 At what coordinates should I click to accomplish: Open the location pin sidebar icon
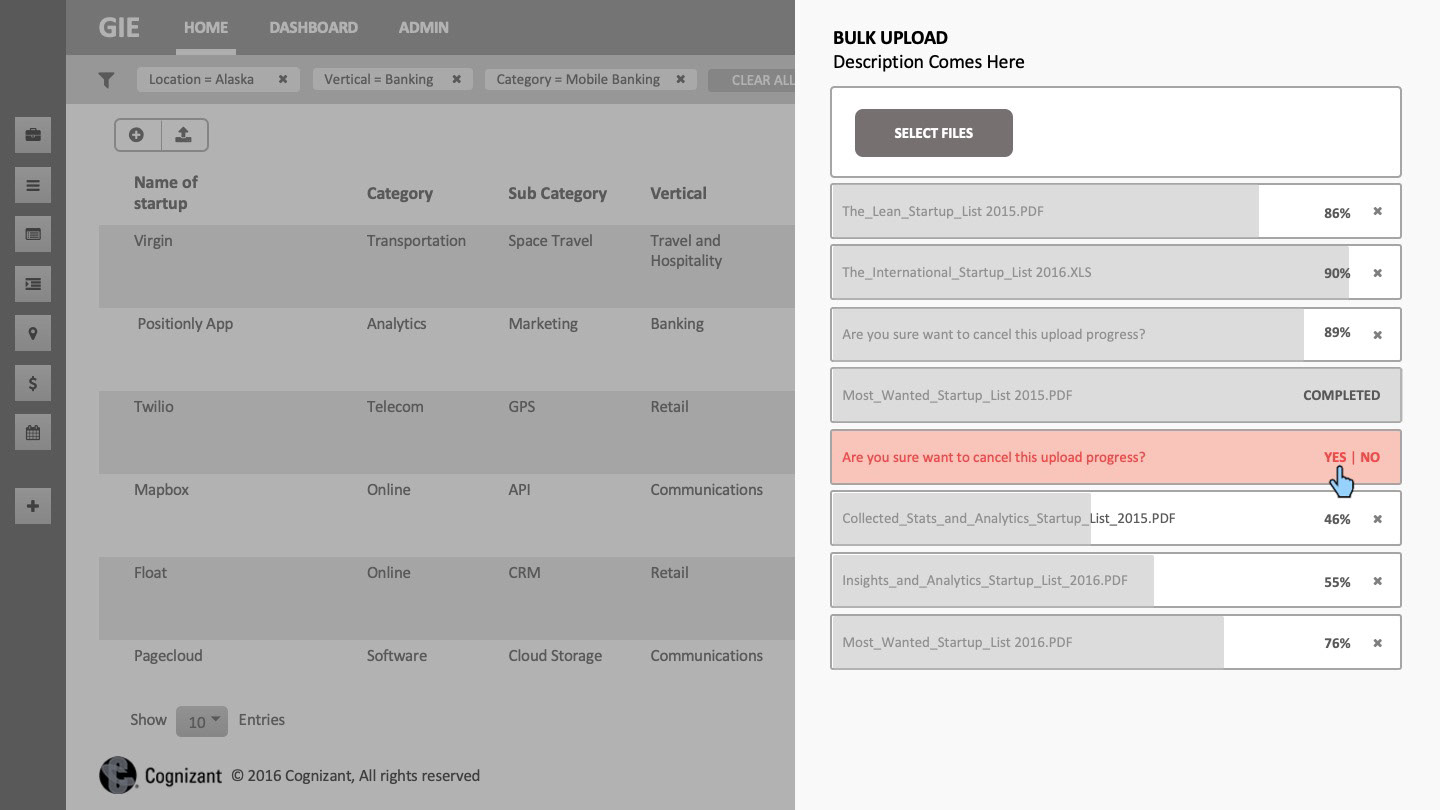click(x=33, y=334)
